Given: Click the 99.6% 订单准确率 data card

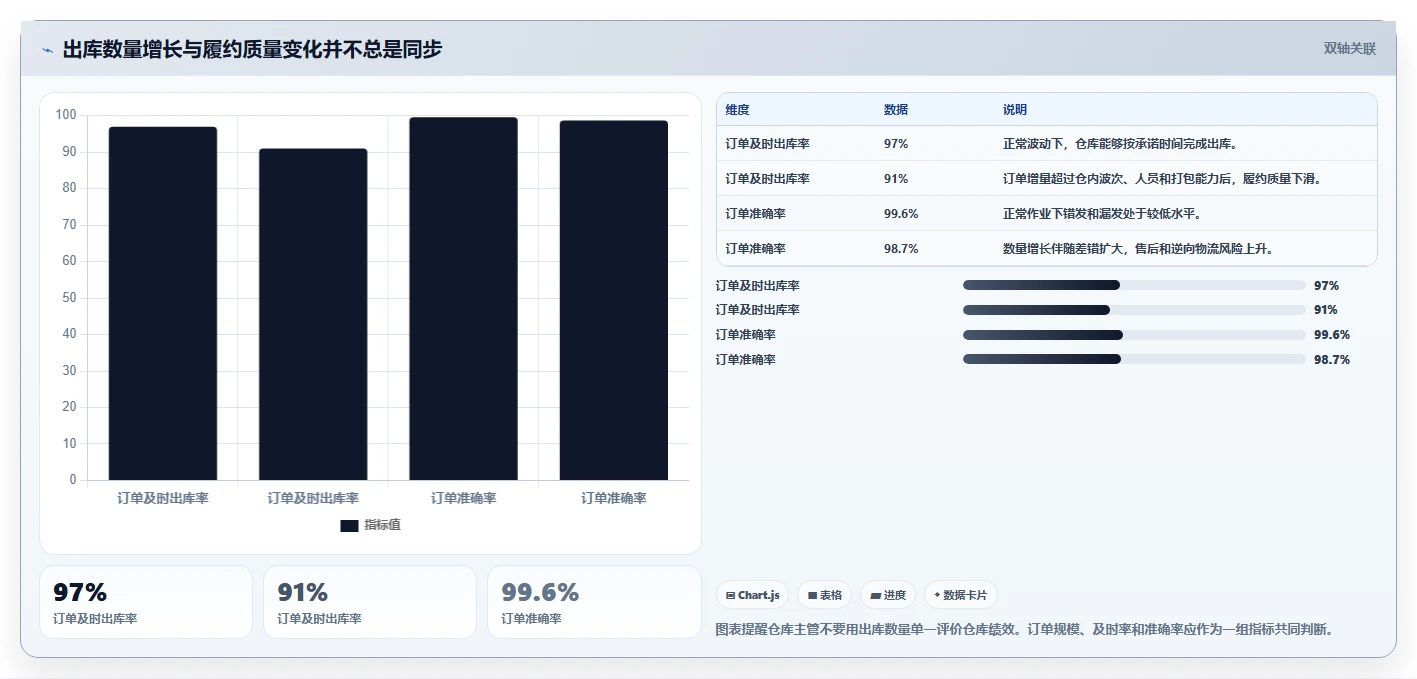Looking at the screenshot, I should pyautogui.click(x=594, y=602).
